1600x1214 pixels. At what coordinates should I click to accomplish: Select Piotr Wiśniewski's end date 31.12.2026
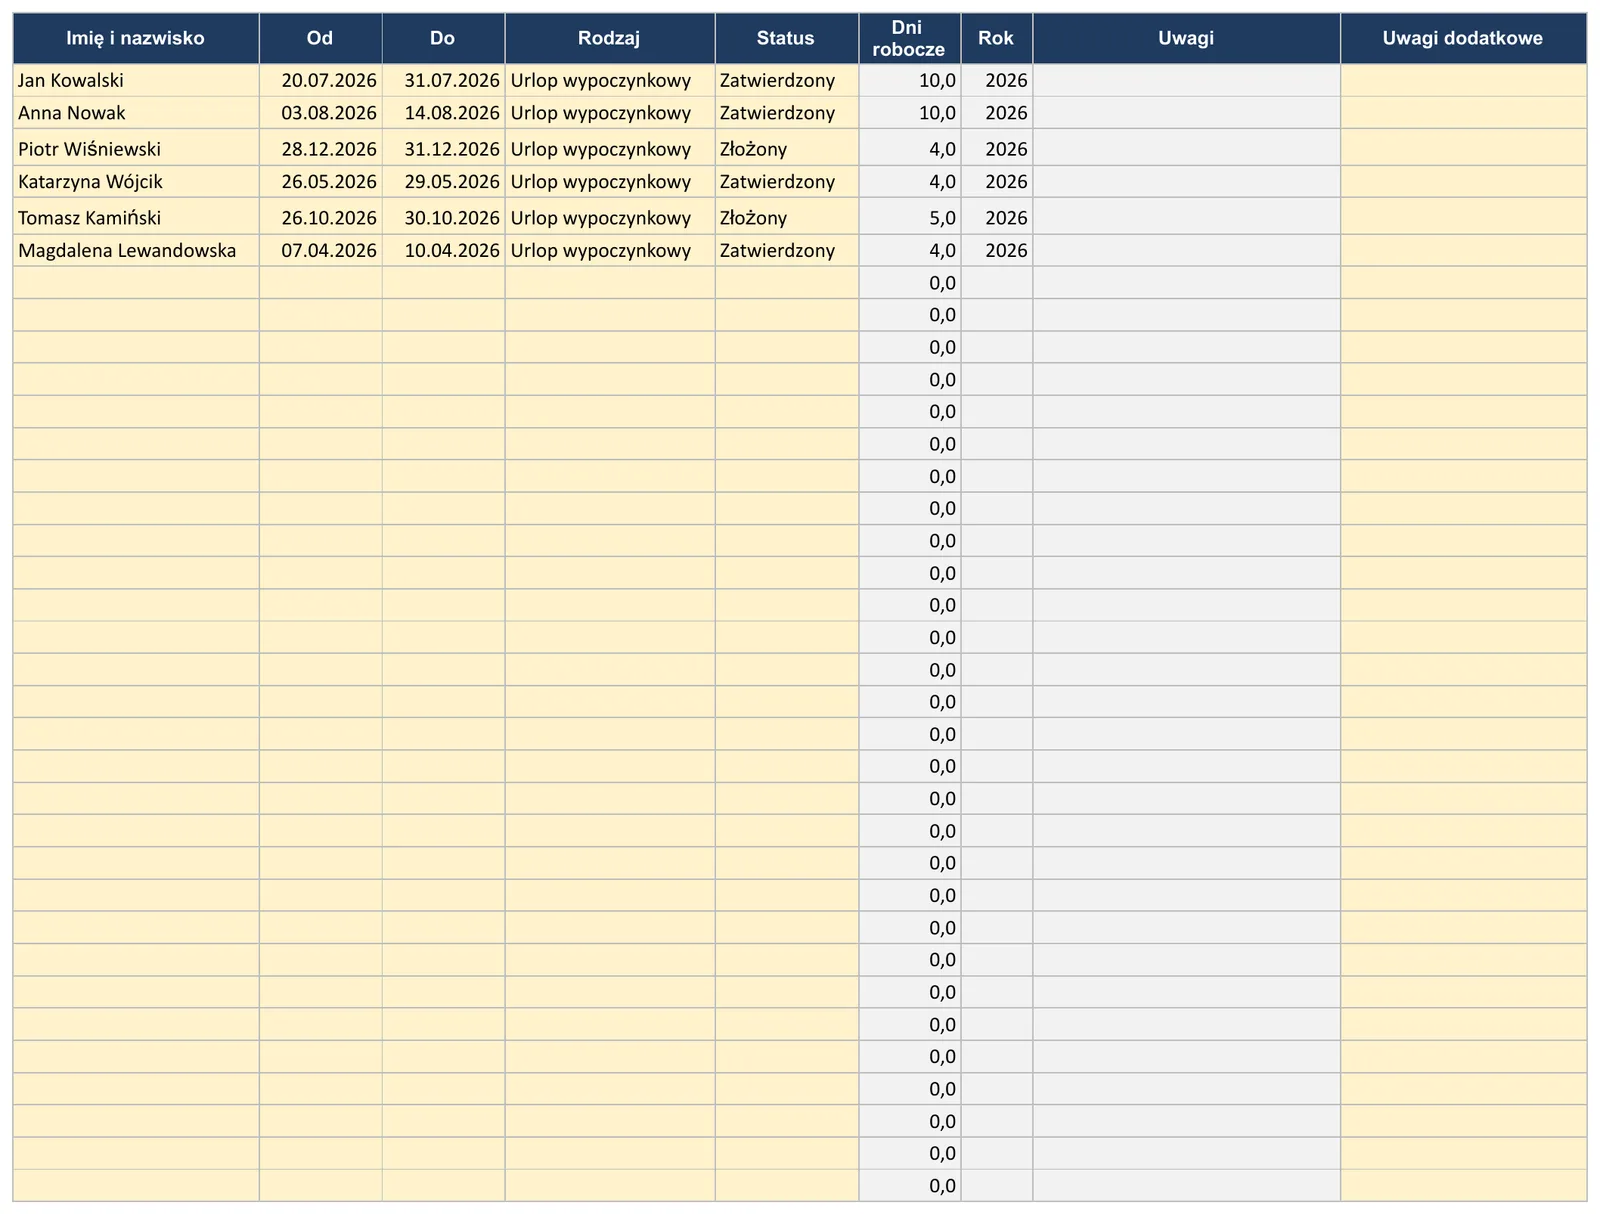coord(444,149)
